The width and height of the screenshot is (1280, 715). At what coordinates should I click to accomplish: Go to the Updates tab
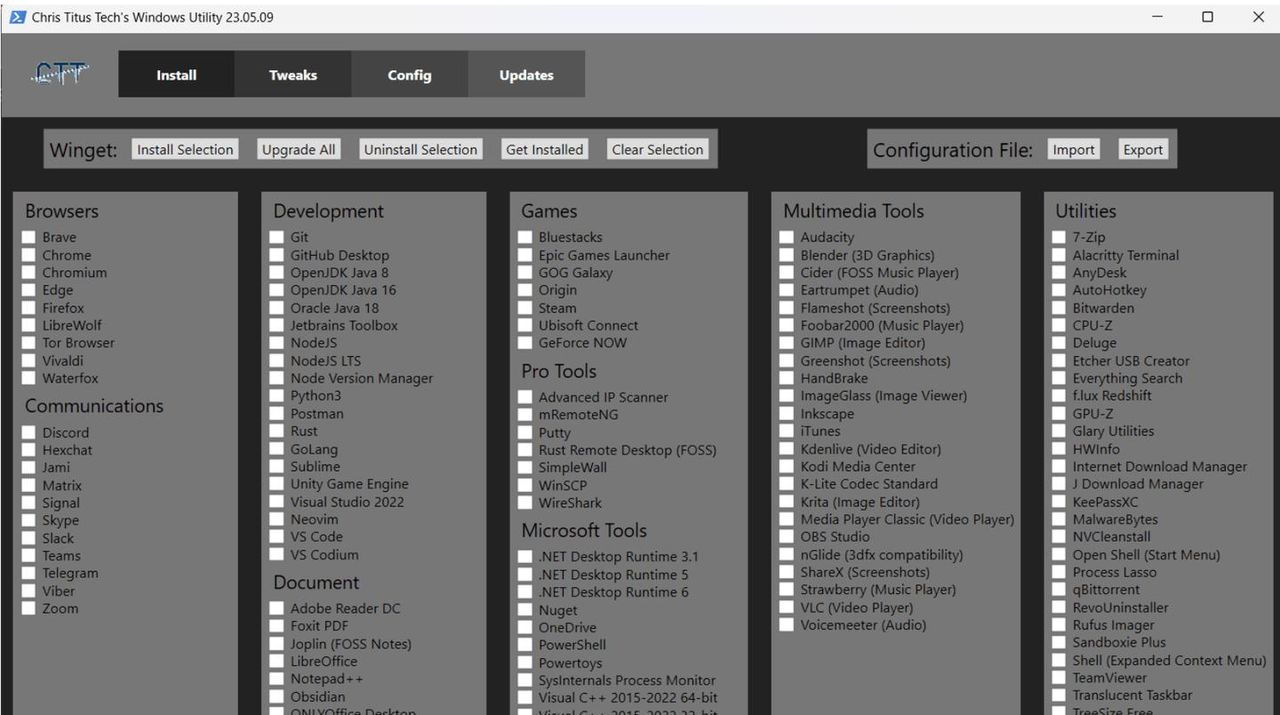(x=526, y=75)
